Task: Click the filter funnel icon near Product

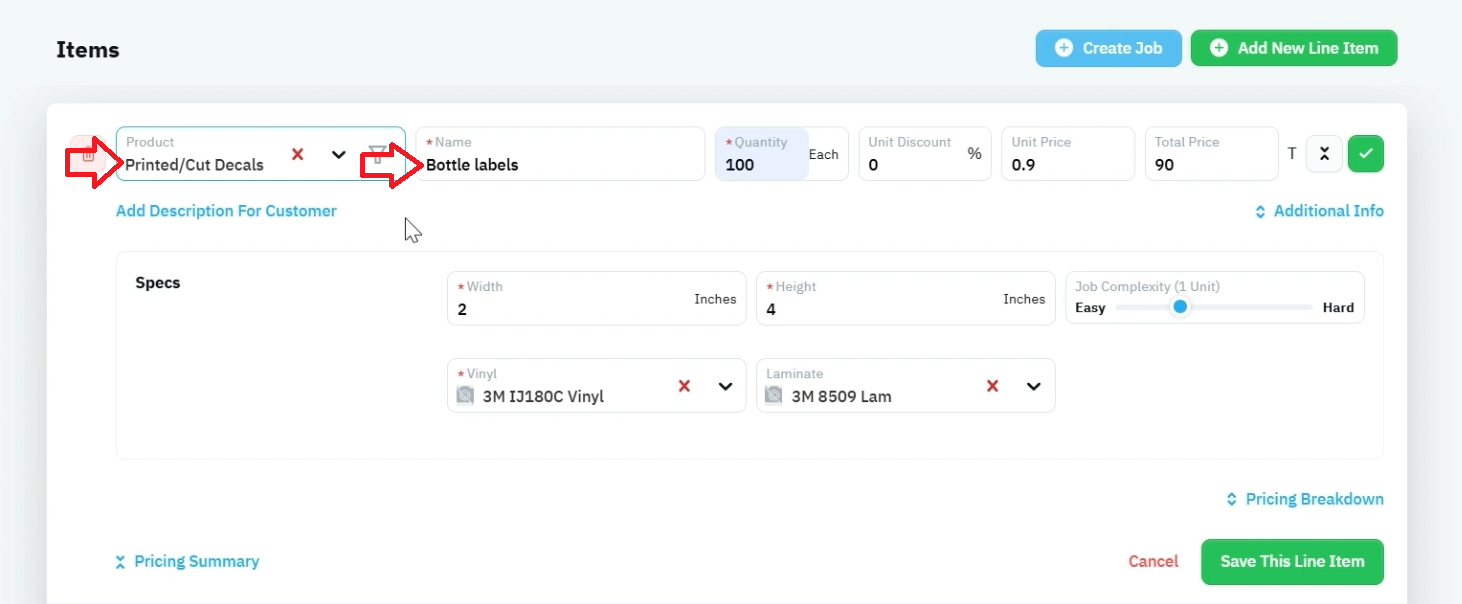Action: point(377,154)
